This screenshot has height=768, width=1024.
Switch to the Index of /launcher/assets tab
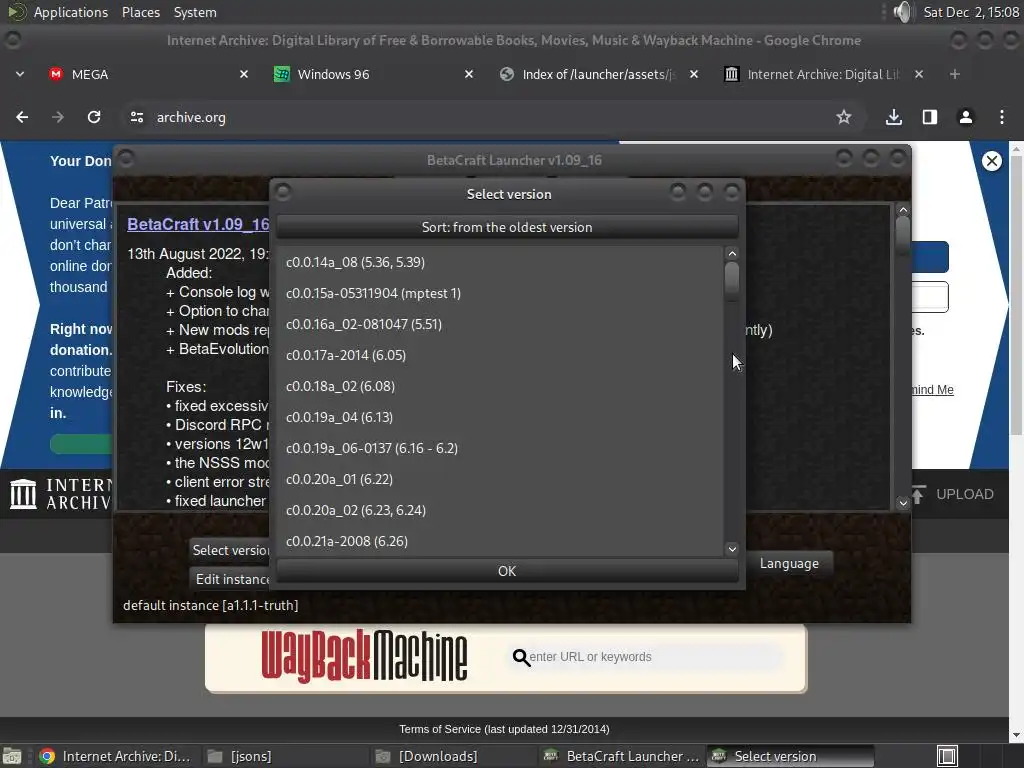pyautogui.click(x=598, y=74)
